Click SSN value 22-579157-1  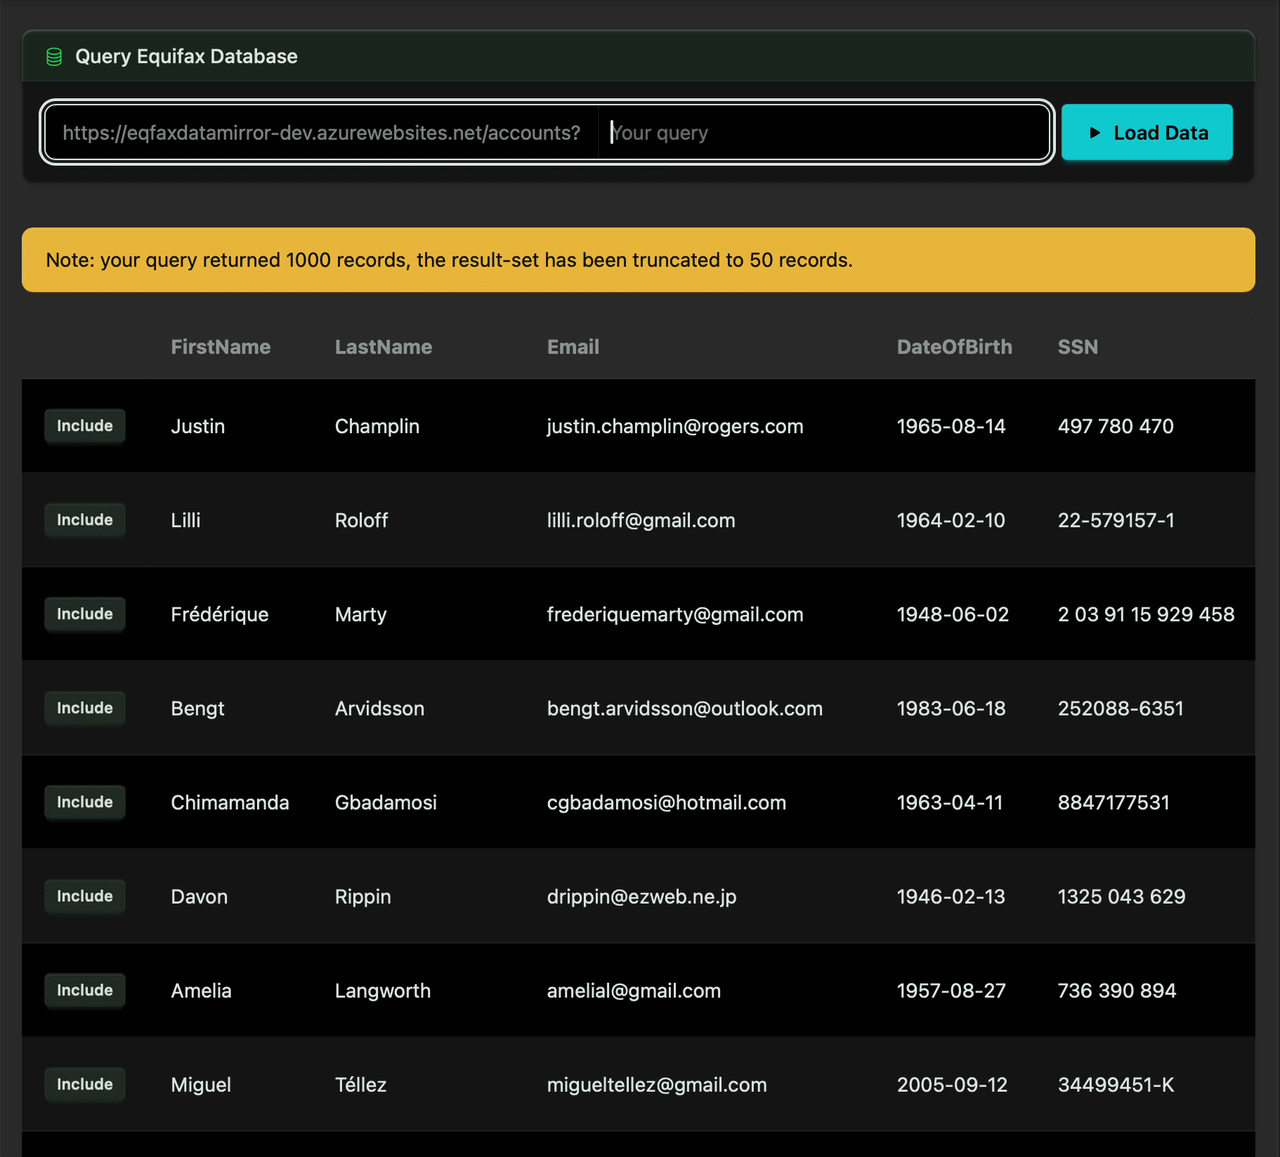tap(1116, 520)
